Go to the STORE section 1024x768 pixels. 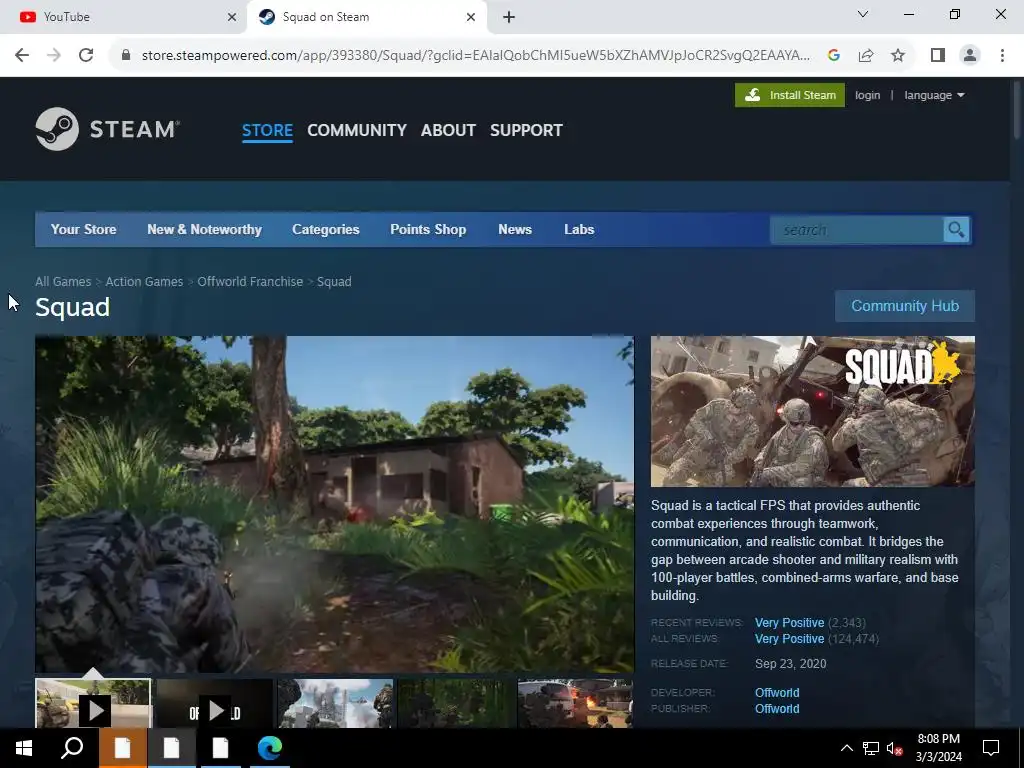pos(267,130)
